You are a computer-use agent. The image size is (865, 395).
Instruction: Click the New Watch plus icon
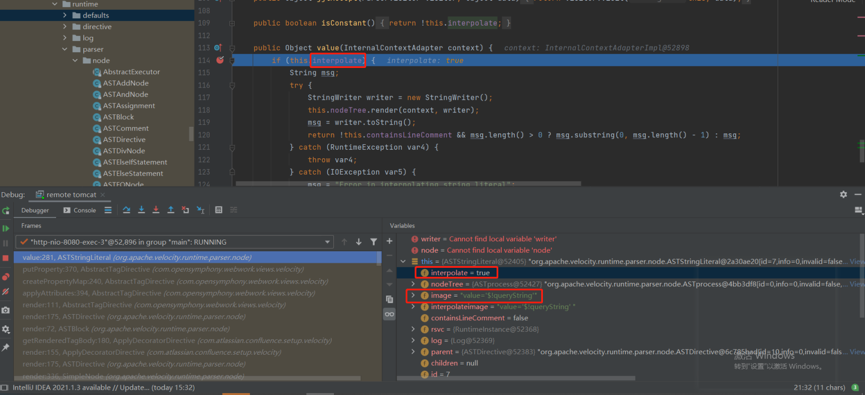coord(389,241)
